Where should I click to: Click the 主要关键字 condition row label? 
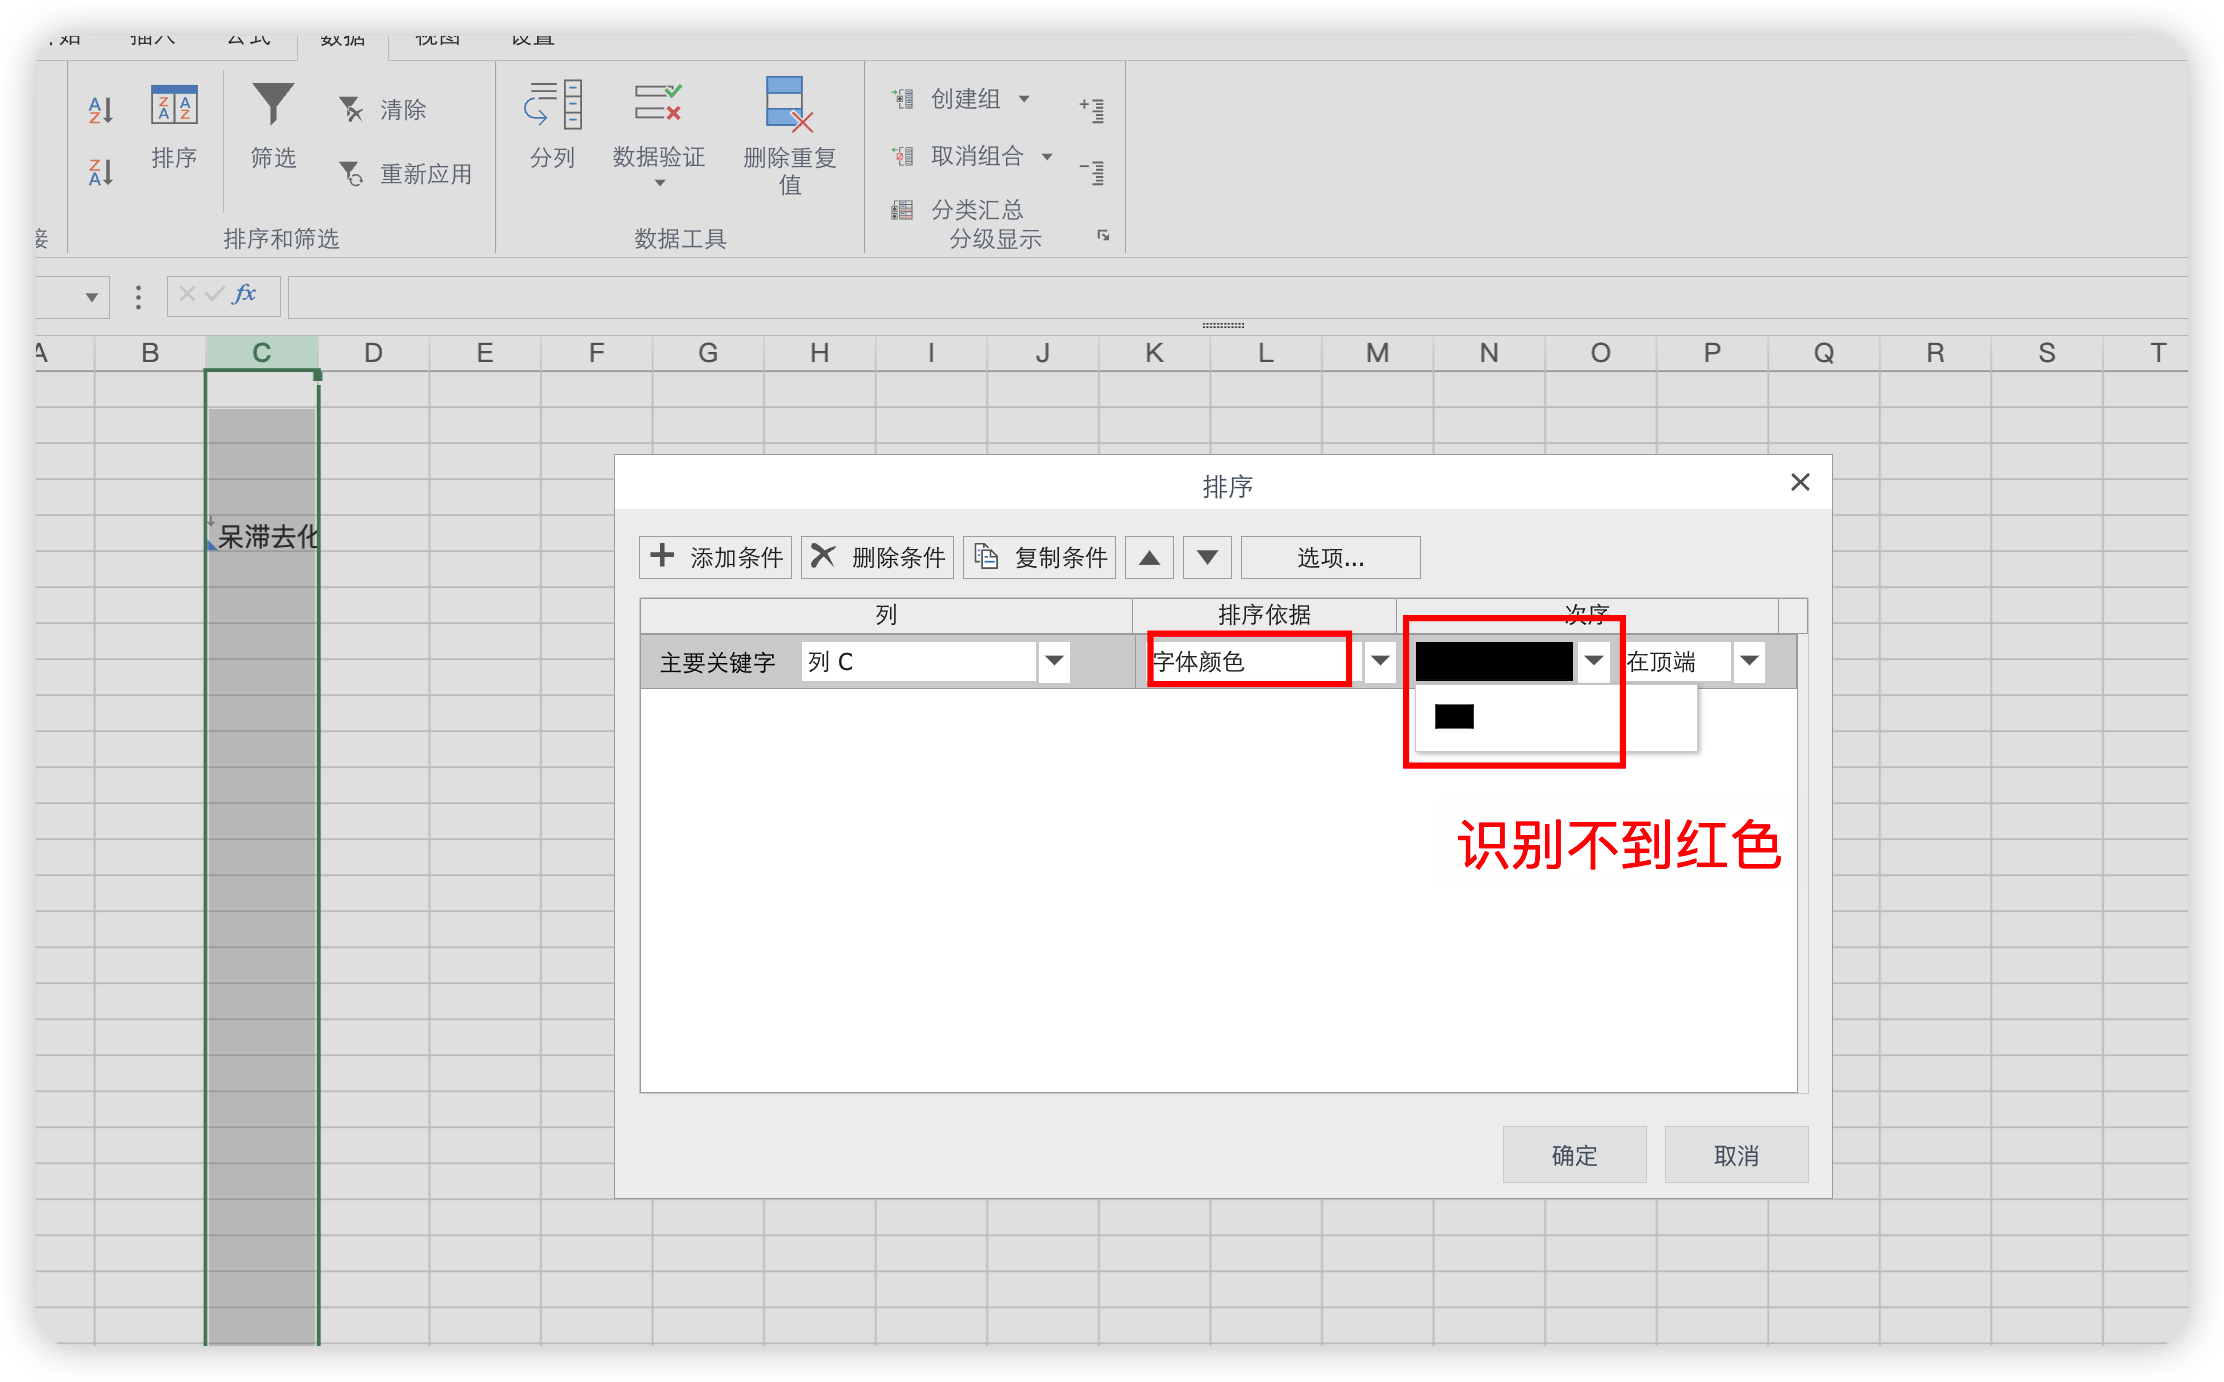tap(717, 662)
